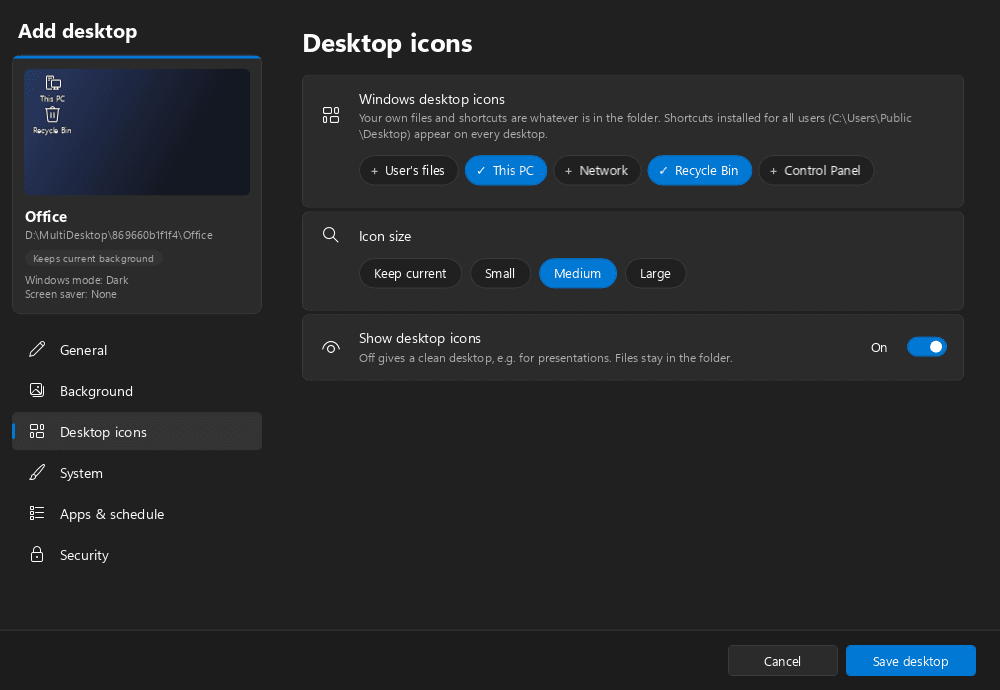Open the Background section
1000x690 pixels.
coord(137,391)
